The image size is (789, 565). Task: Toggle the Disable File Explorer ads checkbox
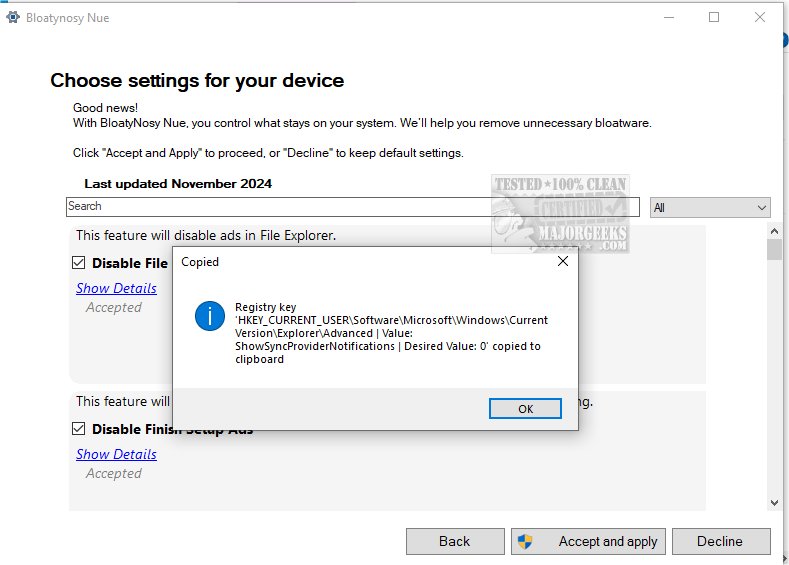(x=79, y=263)
